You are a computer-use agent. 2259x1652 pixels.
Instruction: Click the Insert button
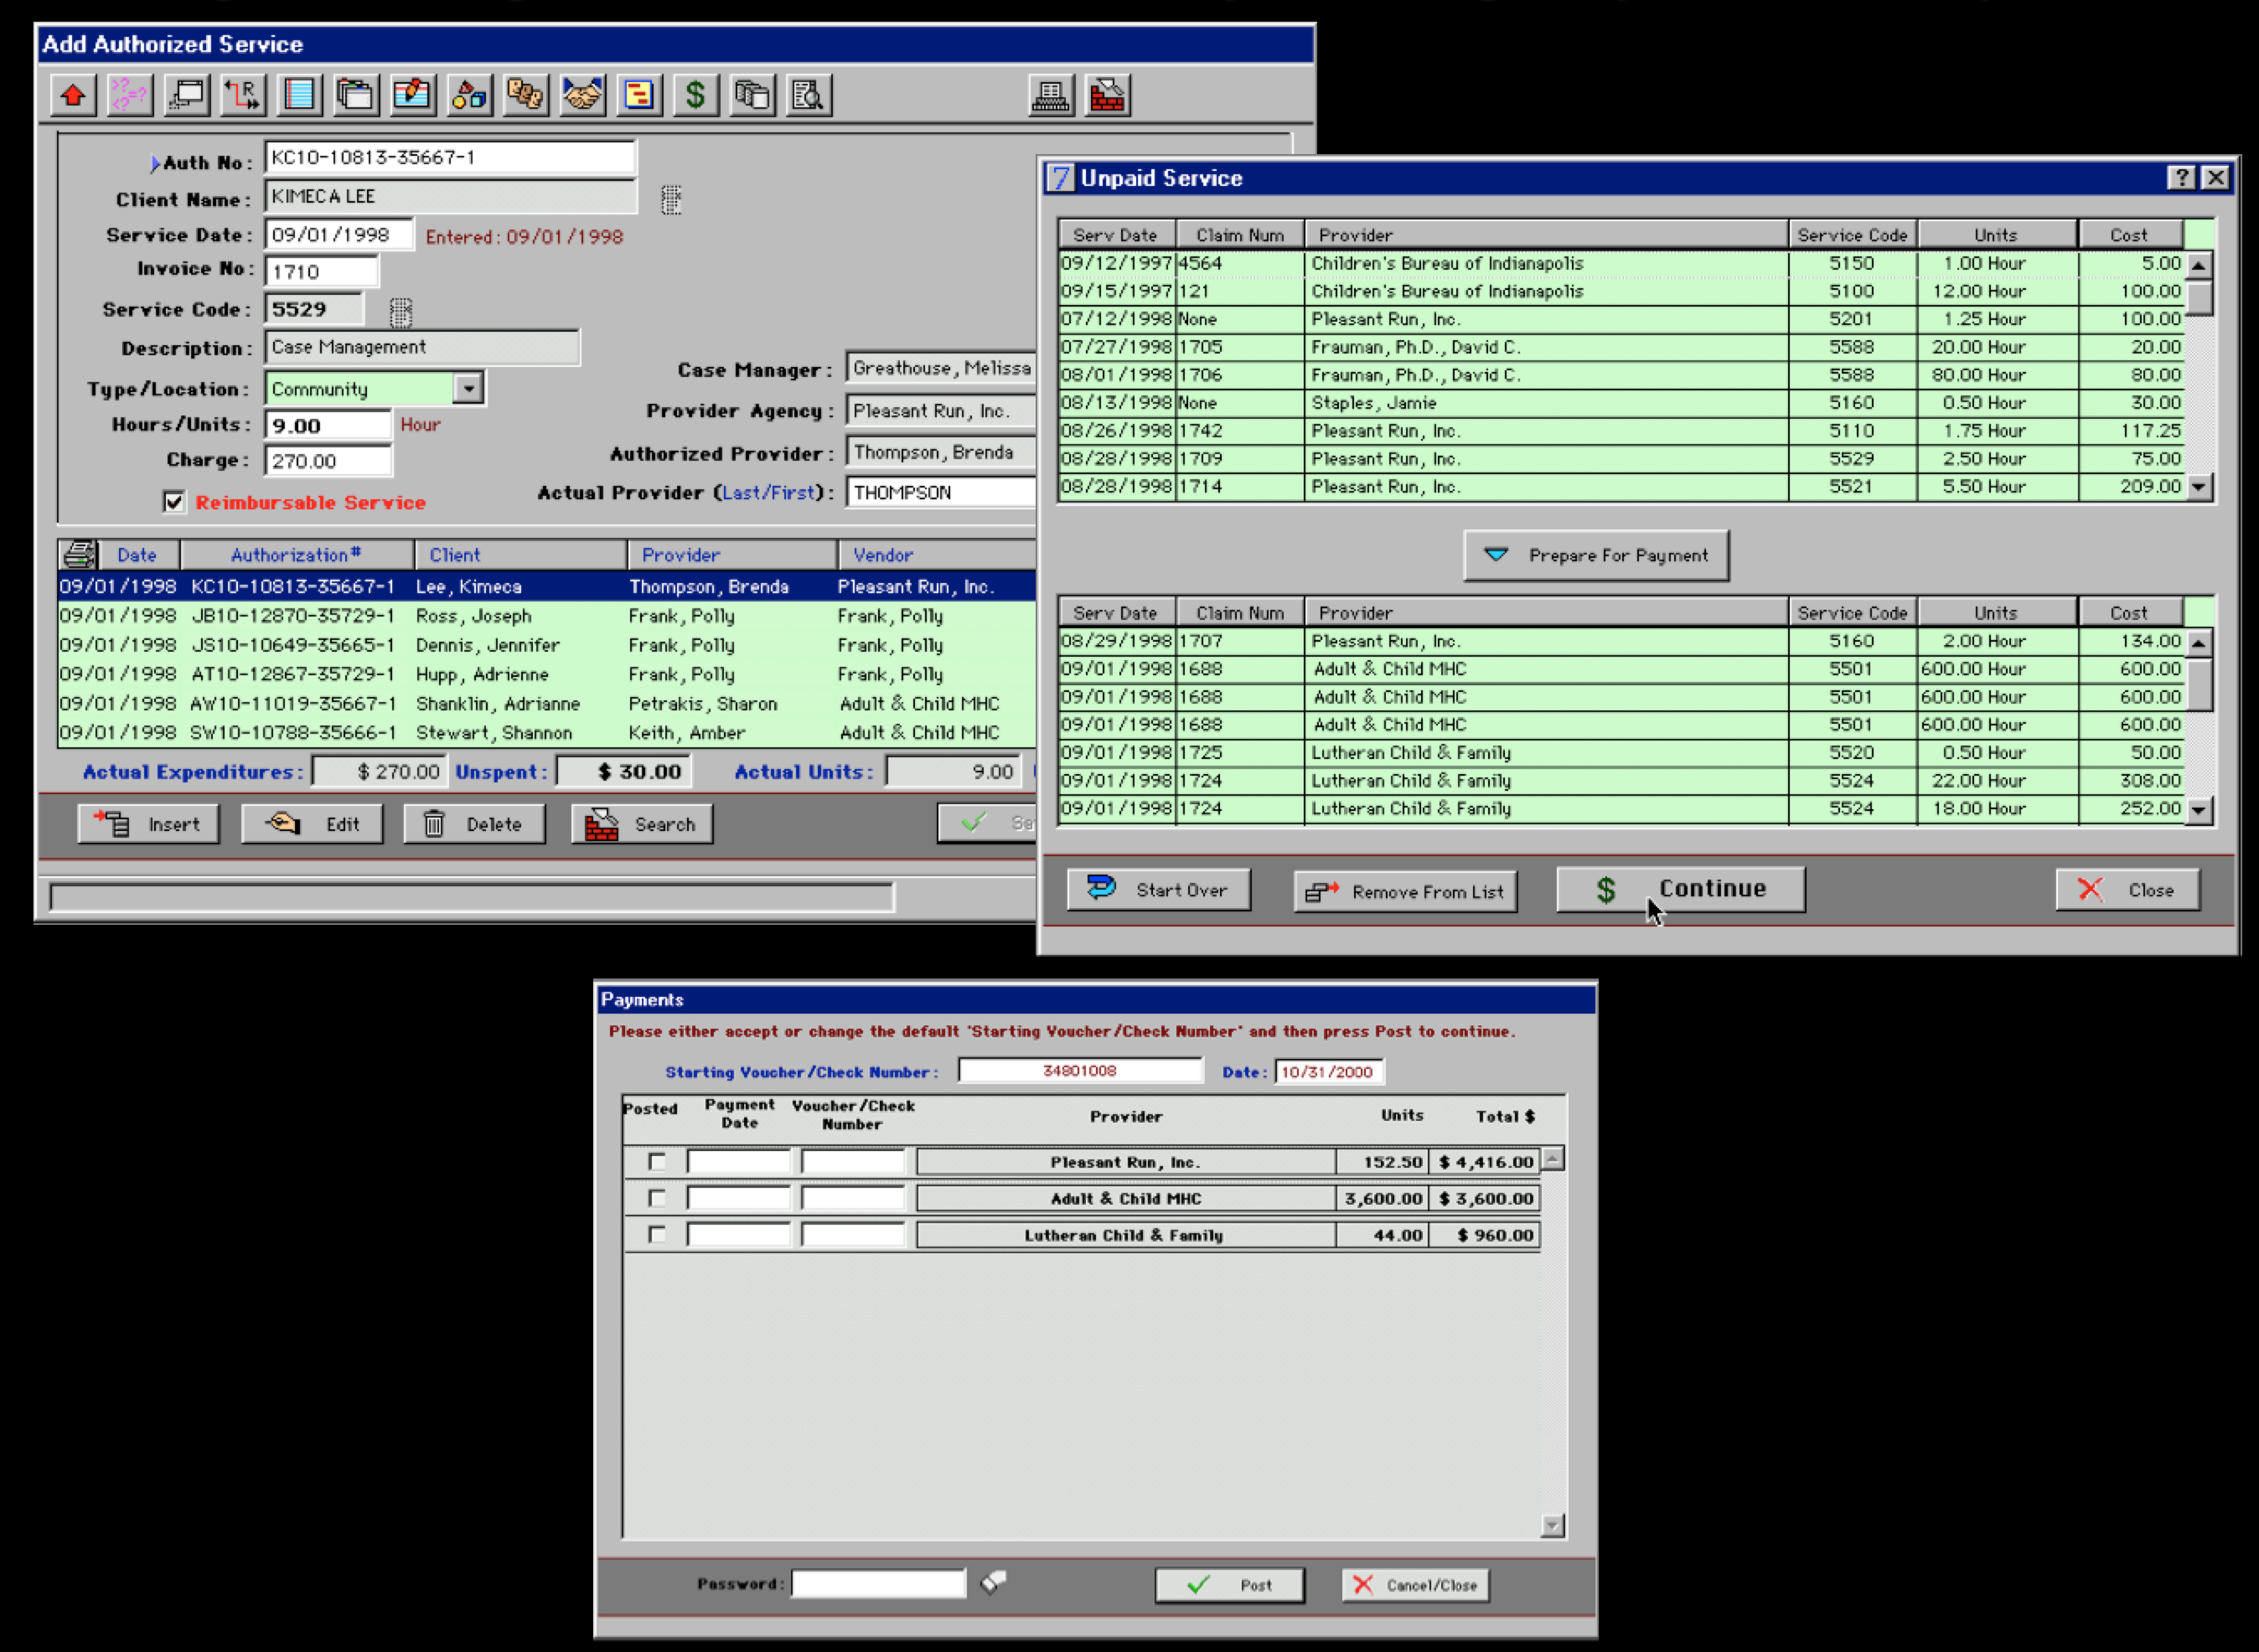pos(149,824)
